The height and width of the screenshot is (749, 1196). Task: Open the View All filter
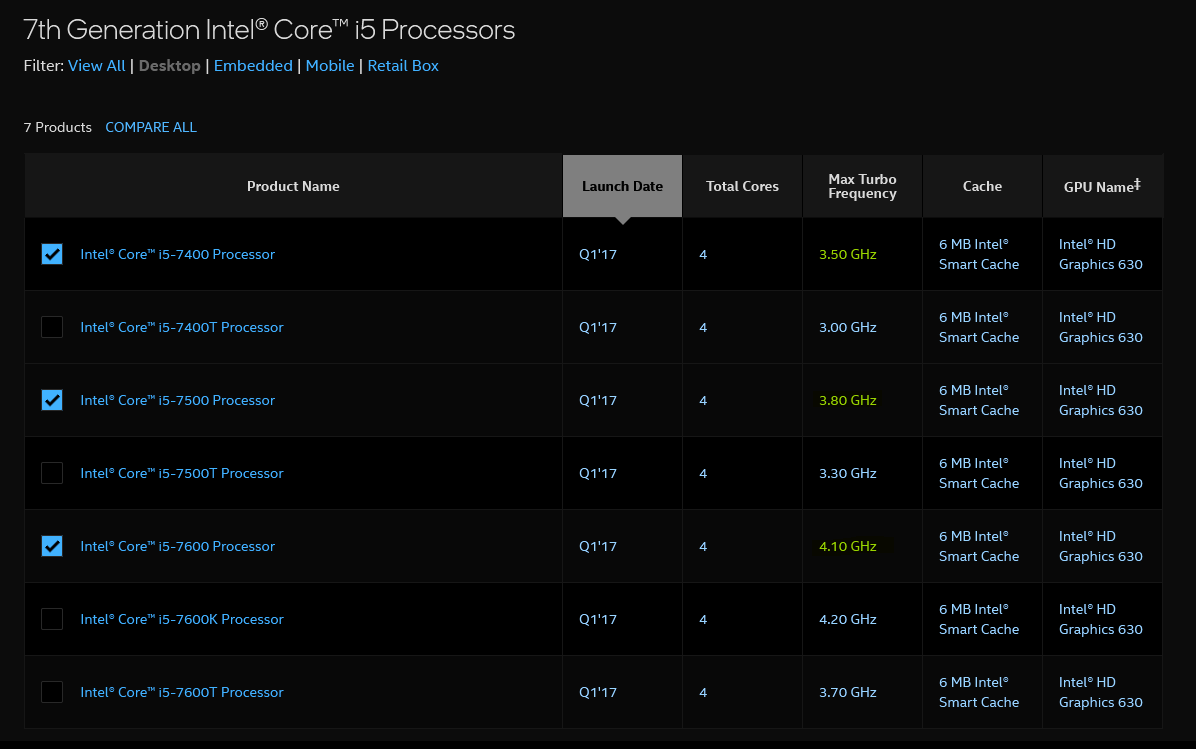[97, 66]
